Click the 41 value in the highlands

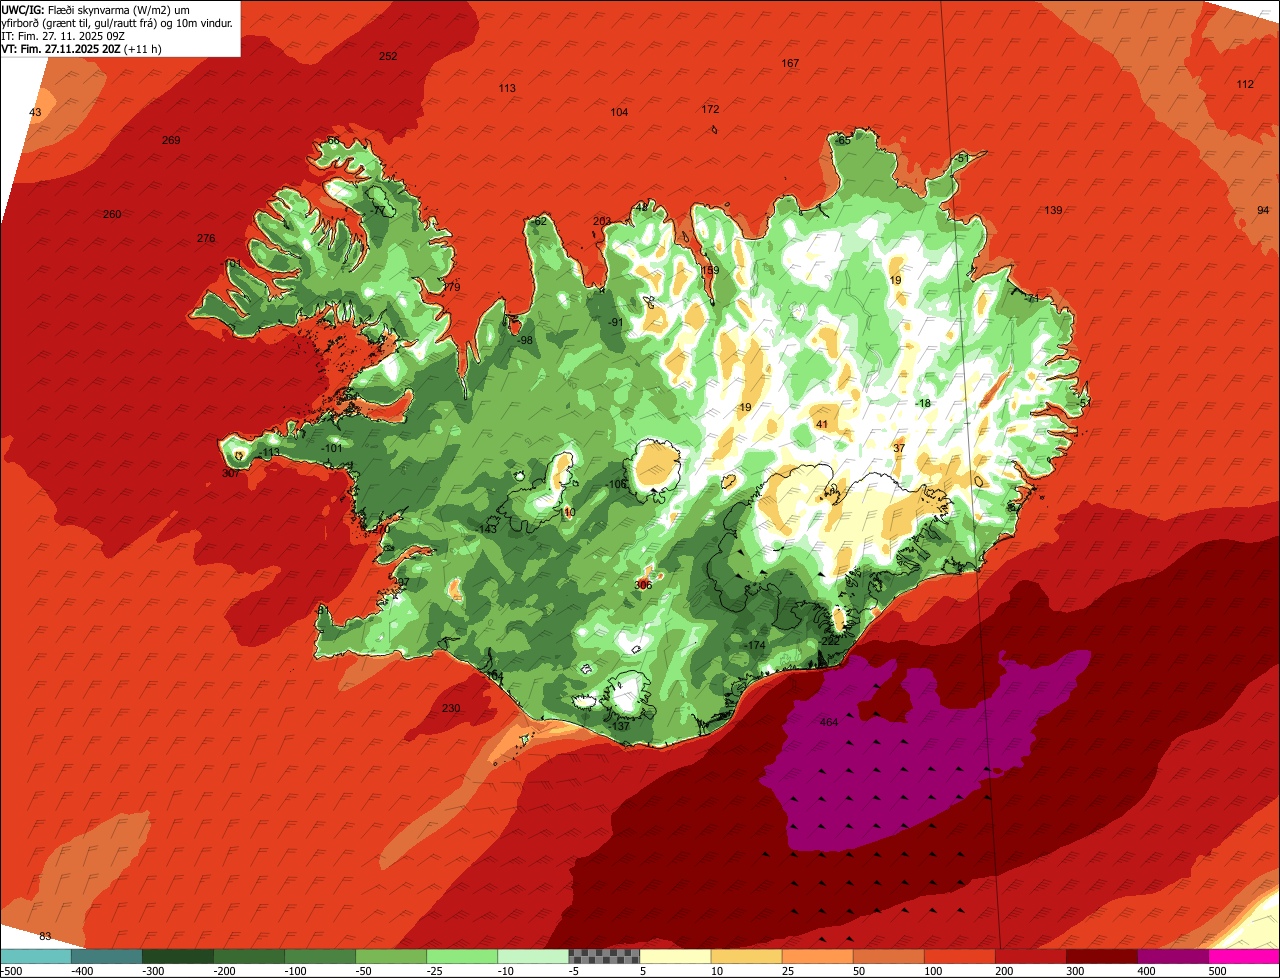click(822, 424)
